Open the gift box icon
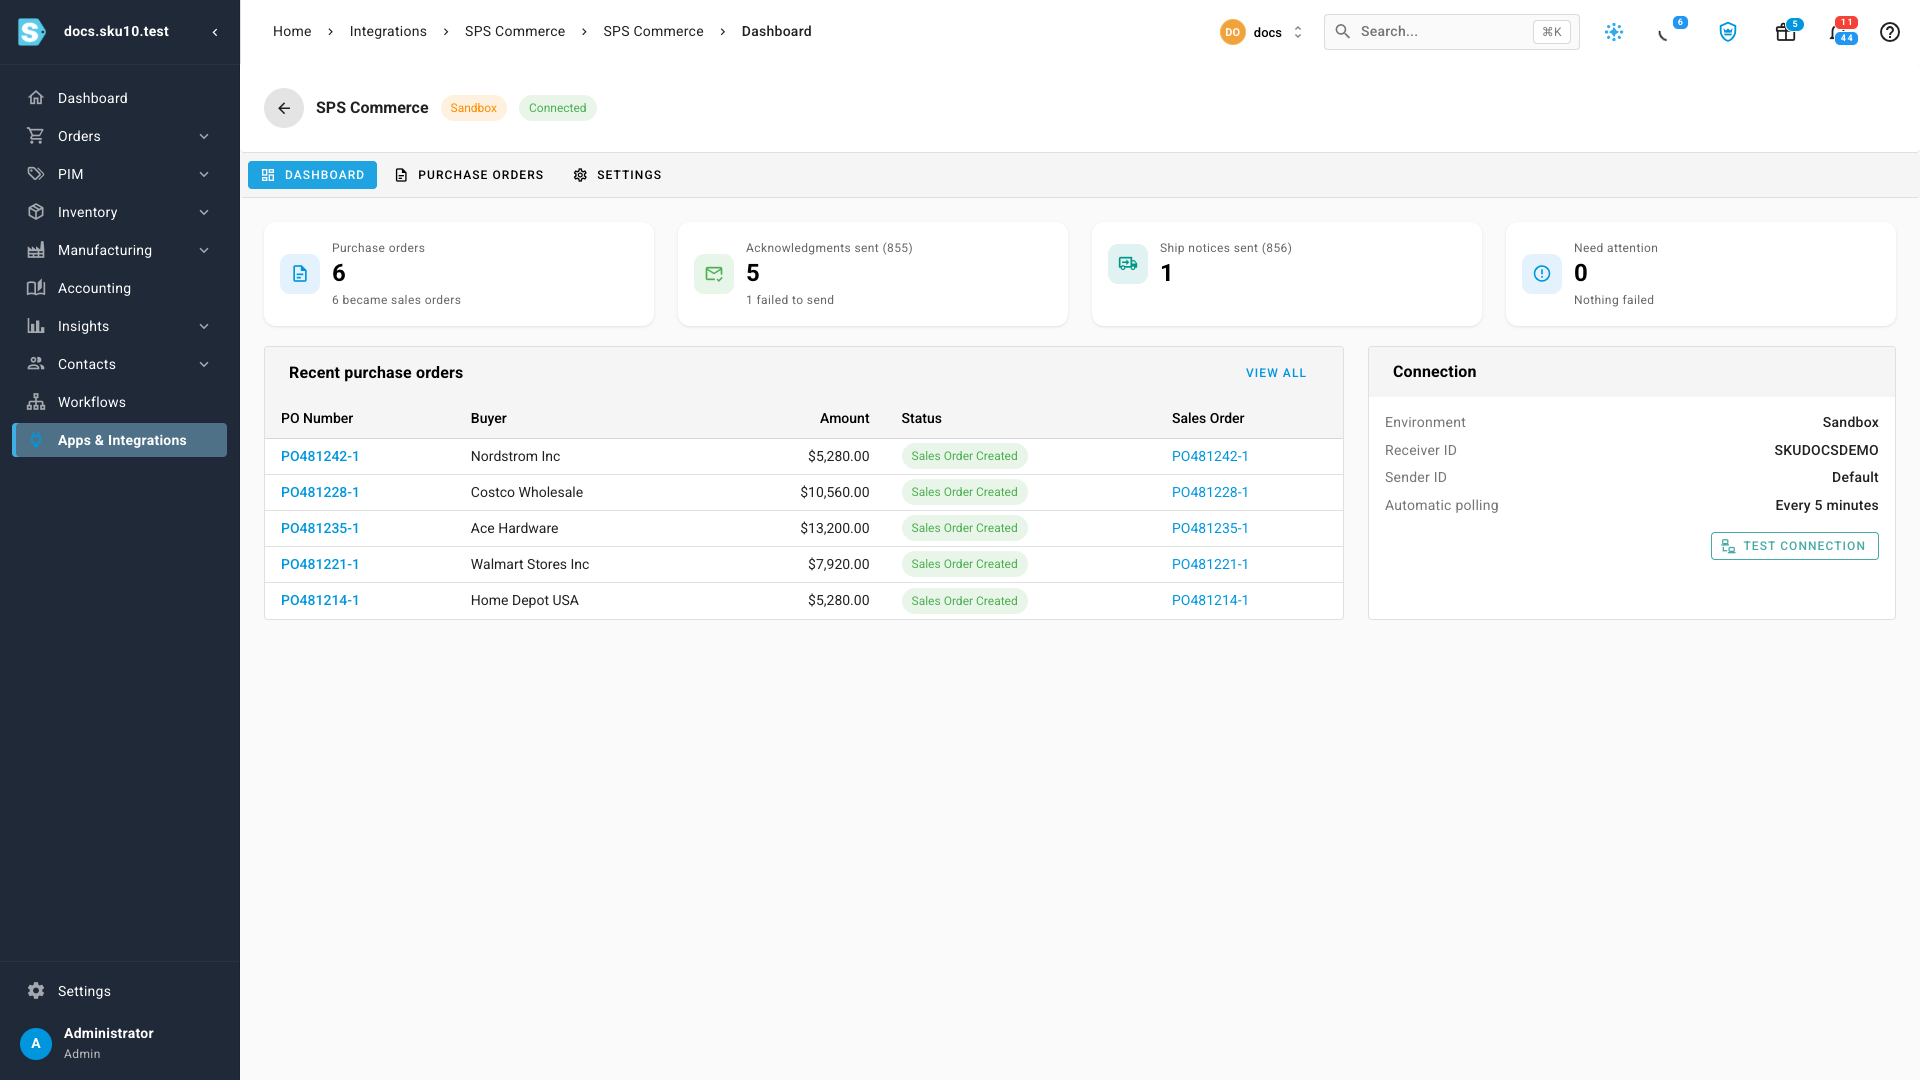Screen dimensions: 1920x1080 1785,32
